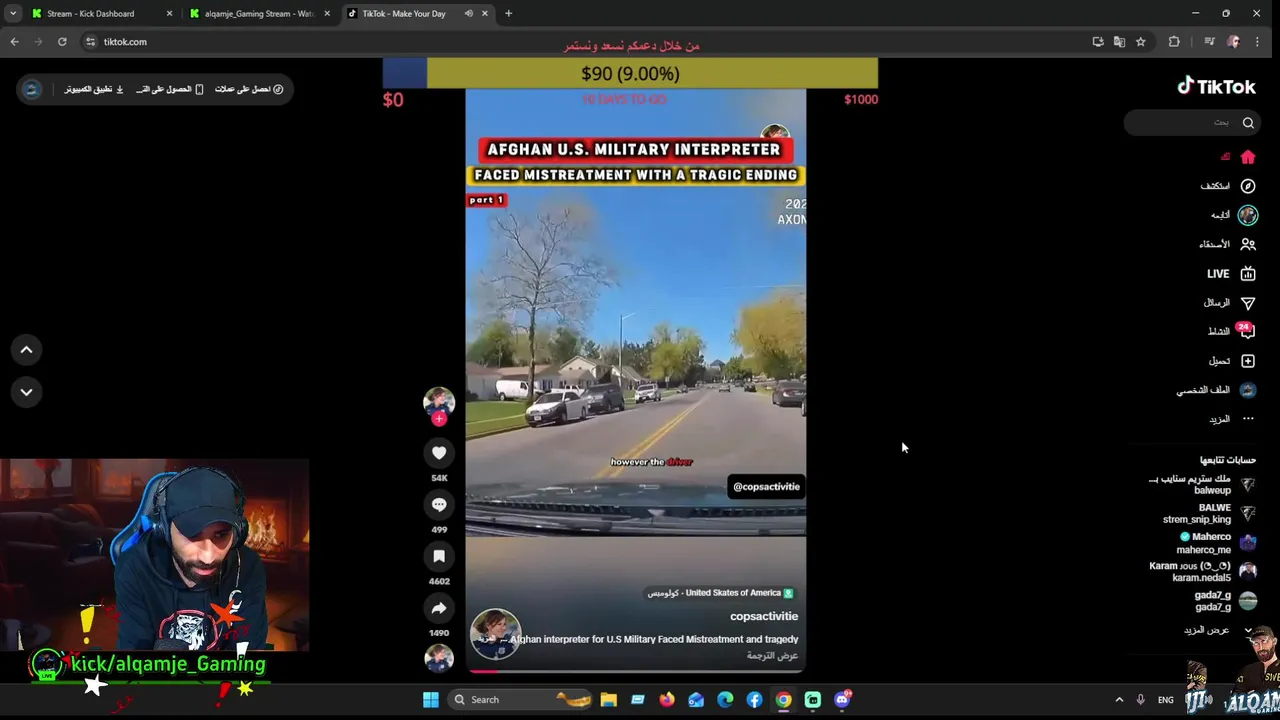
Task: Go to next video with down arrow
Action: (x=26, y=392)
